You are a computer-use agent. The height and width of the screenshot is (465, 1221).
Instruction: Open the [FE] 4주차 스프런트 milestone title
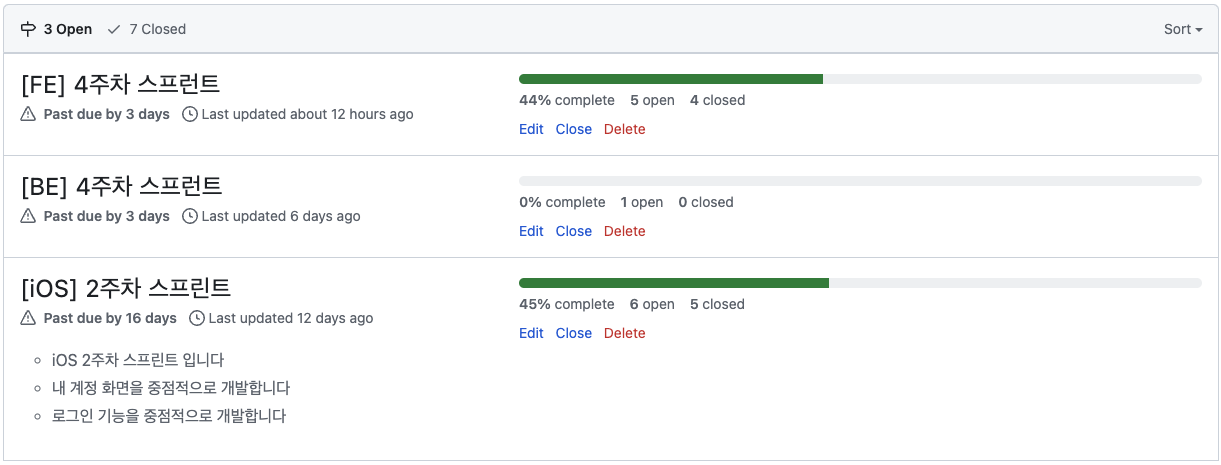(x=120, y=84)
